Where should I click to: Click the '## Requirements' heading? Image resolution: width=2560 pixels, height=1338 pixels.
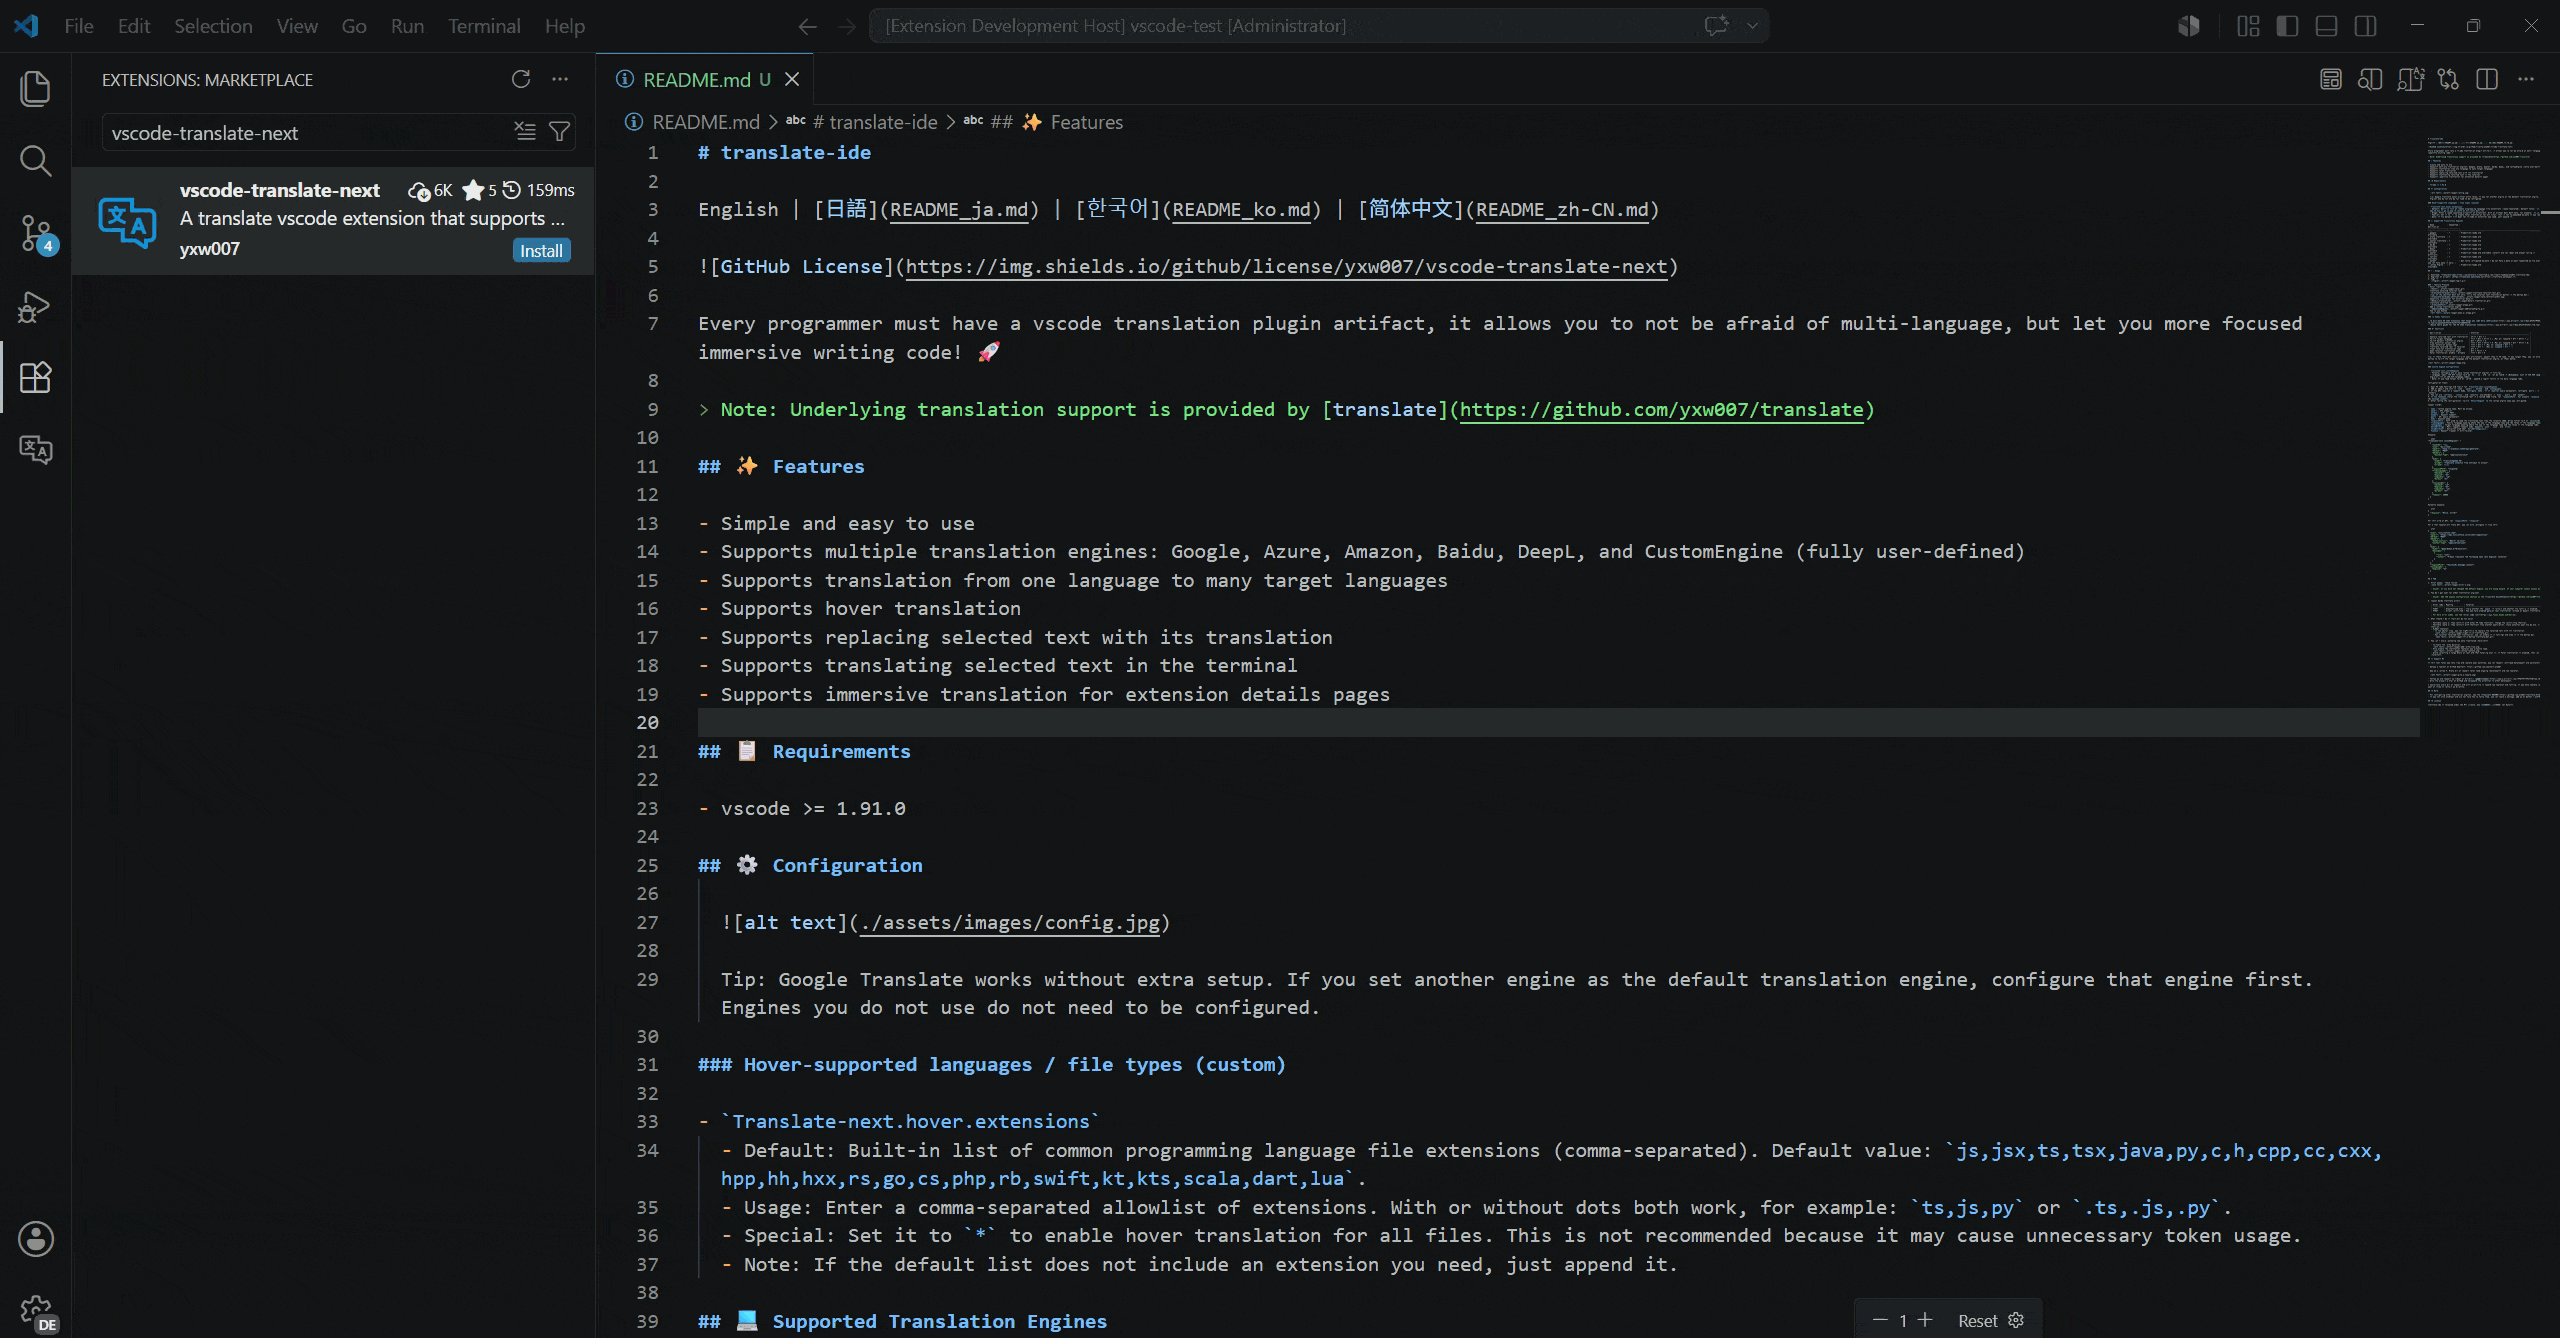pos(804,752)
